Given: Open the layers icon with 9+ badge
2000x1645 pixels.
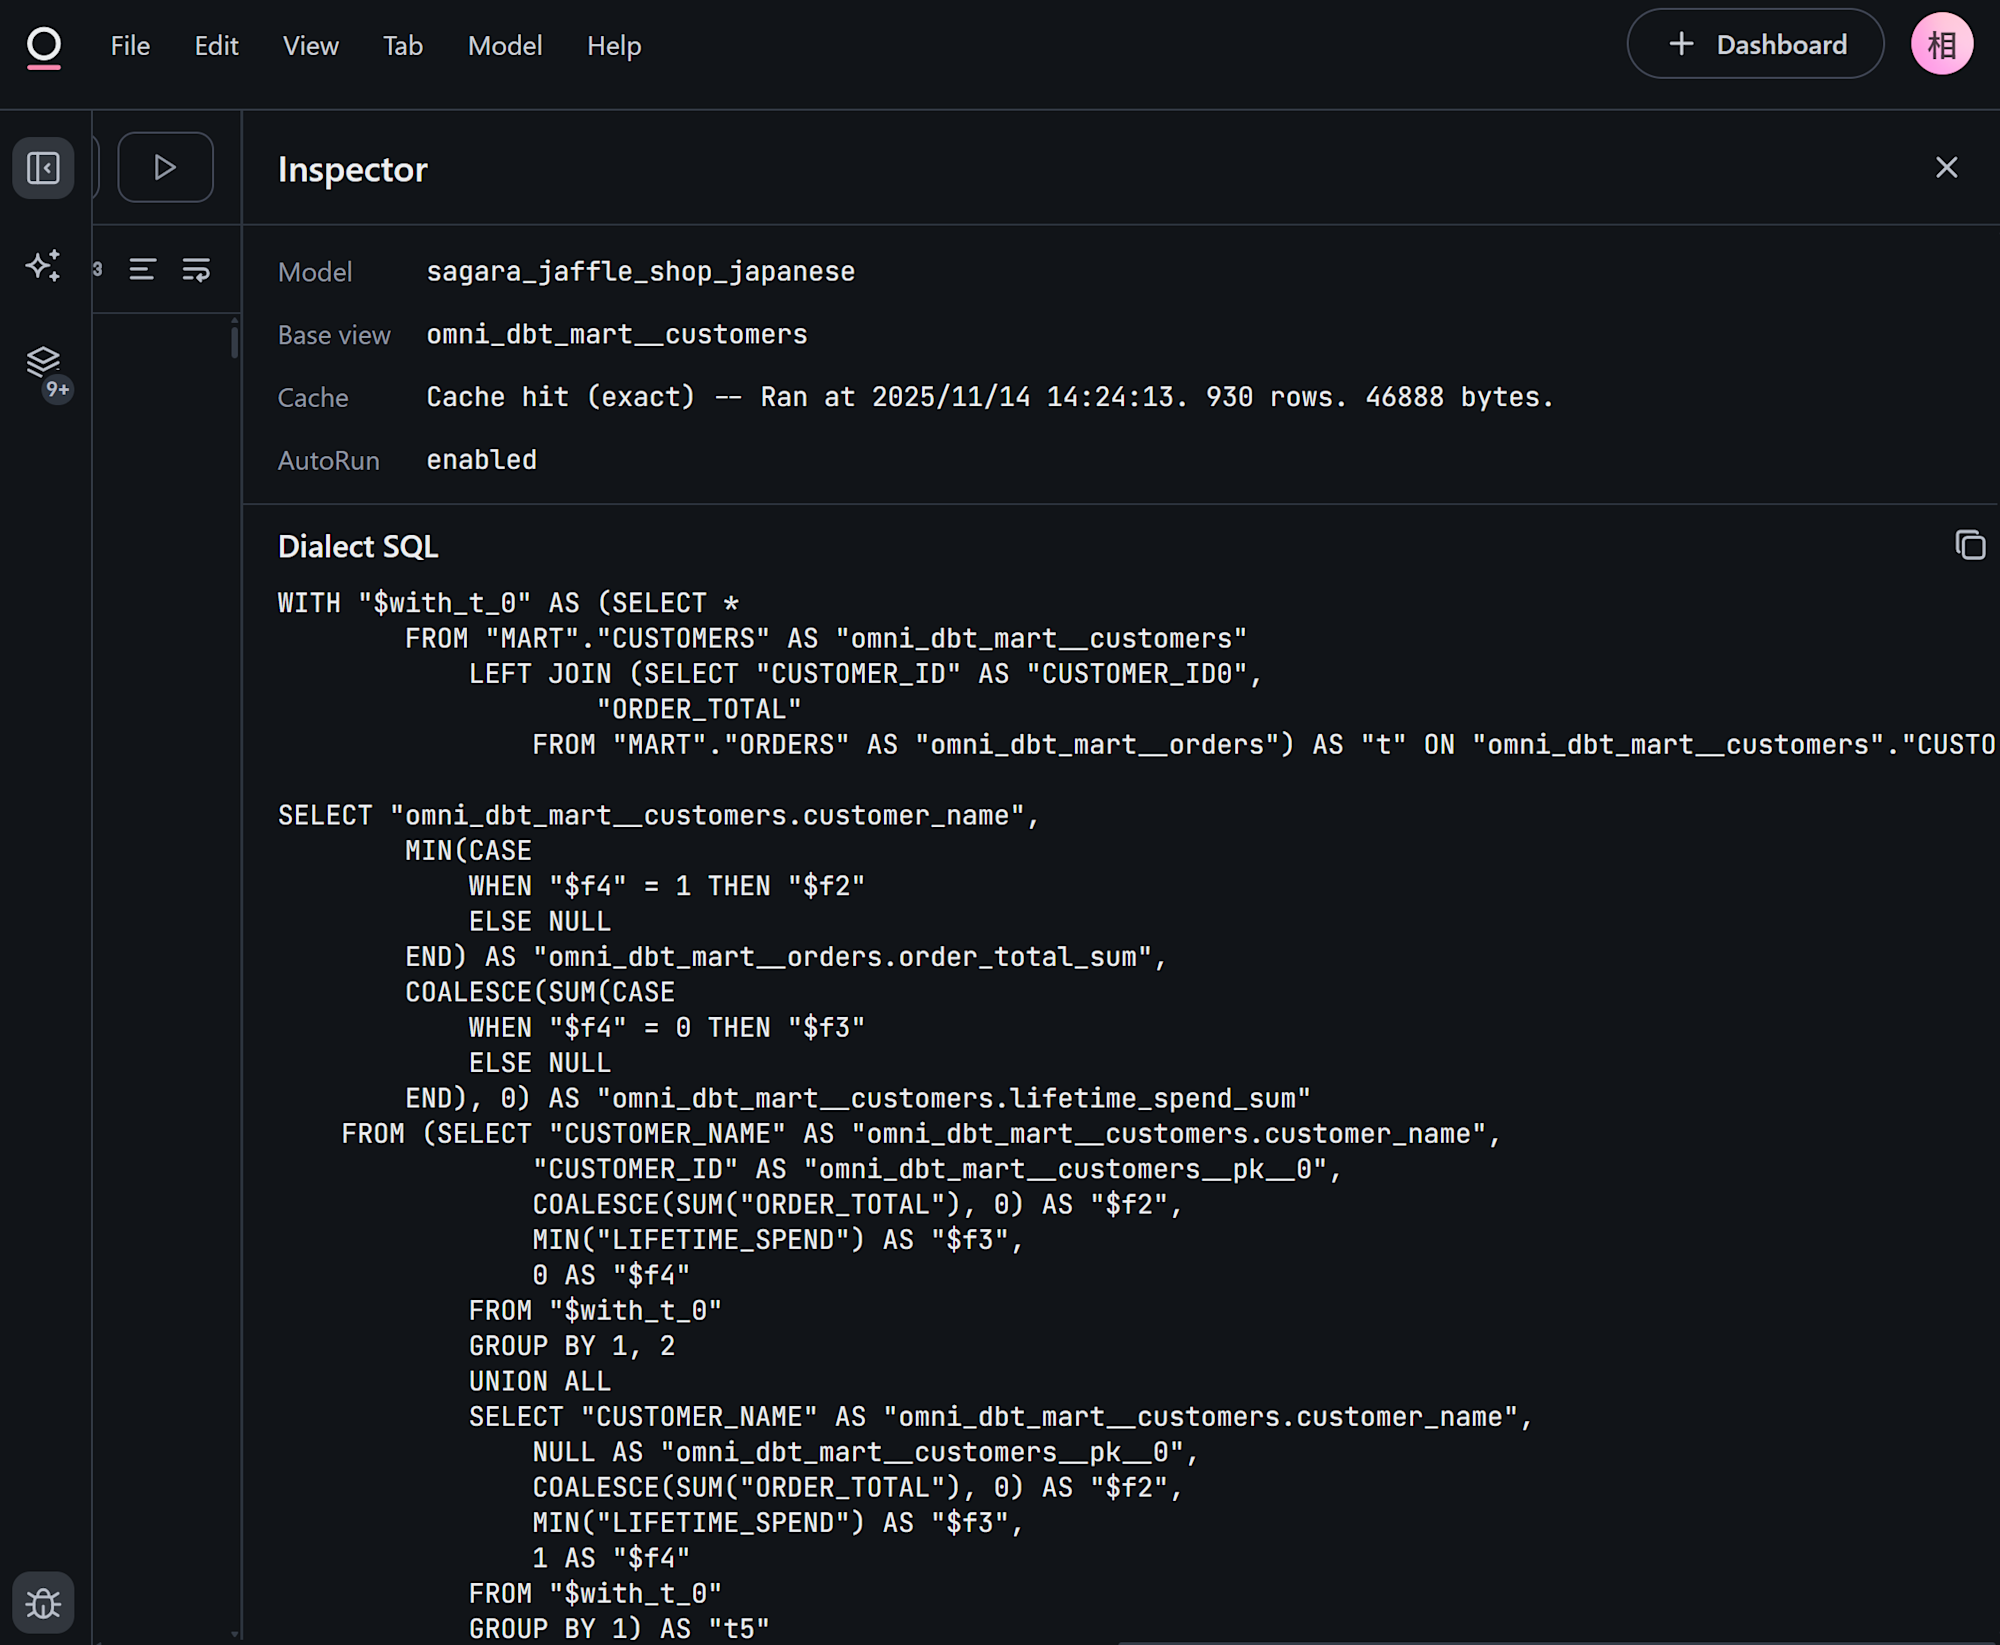Looking at the screenshot, I should pyautogui.click(x=43, y=362).
